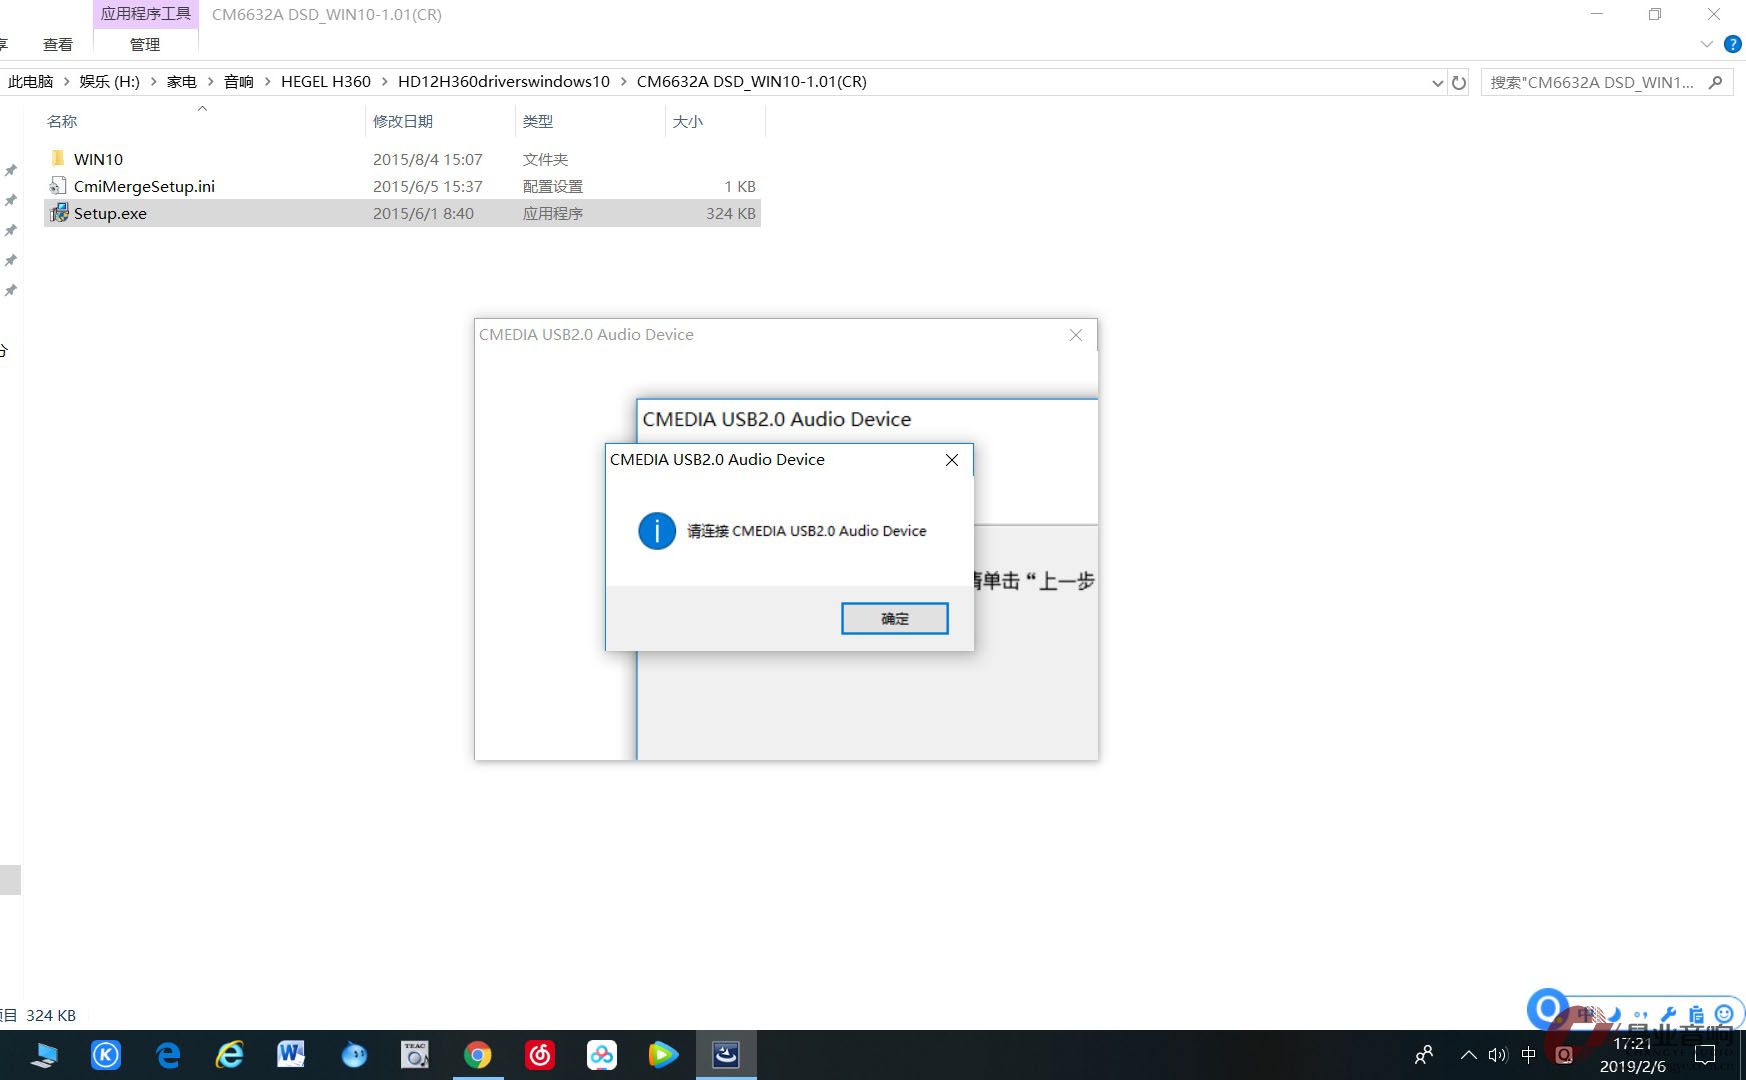
Task: Switch to Google Chrome on taskbar
Action: point(478,1055)
